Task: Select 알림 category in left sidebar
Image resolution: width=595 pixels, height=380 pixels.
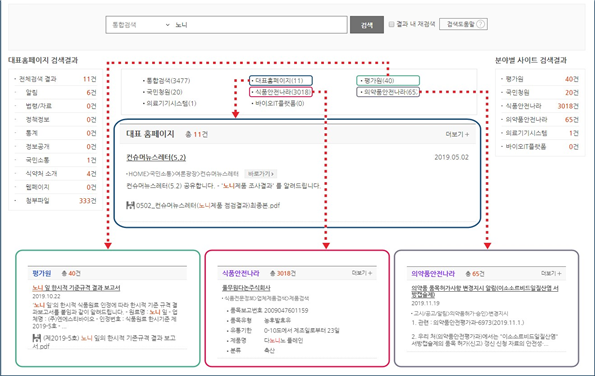Action: coord(55,93)
